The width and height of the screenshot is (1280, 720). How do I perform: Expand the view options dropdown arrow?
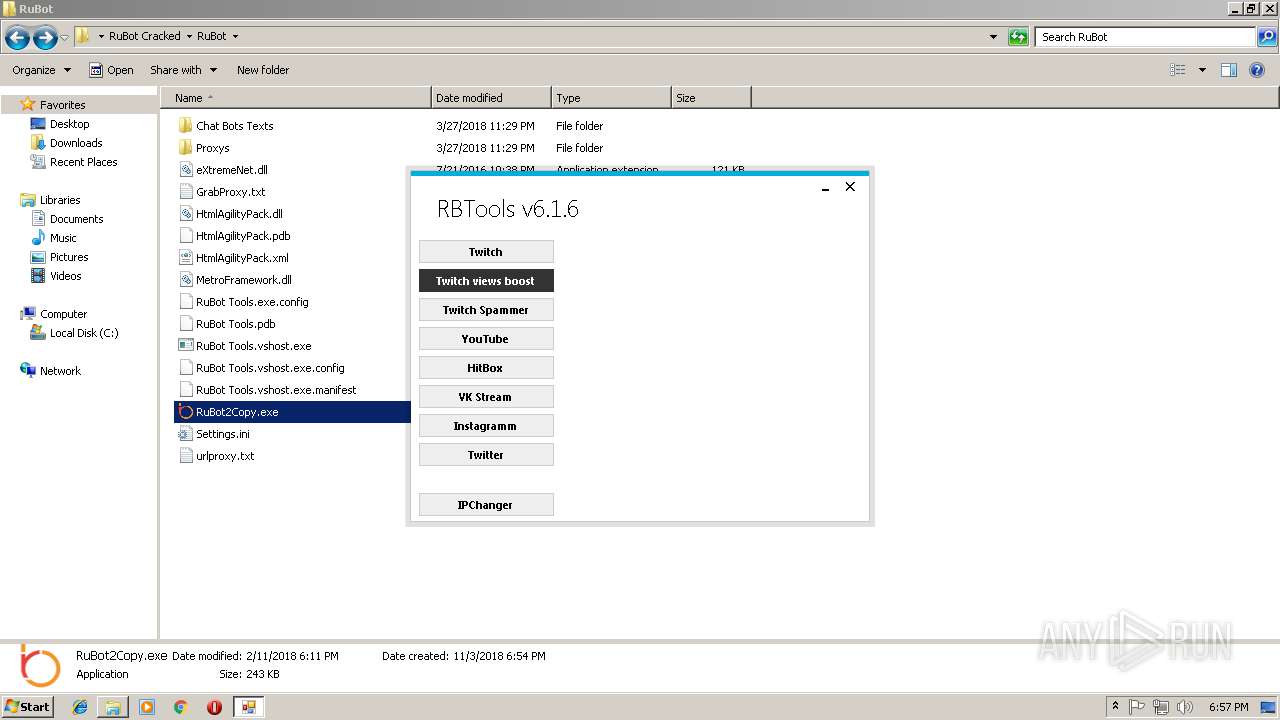pyautogui.click(x=1202, y=70)
